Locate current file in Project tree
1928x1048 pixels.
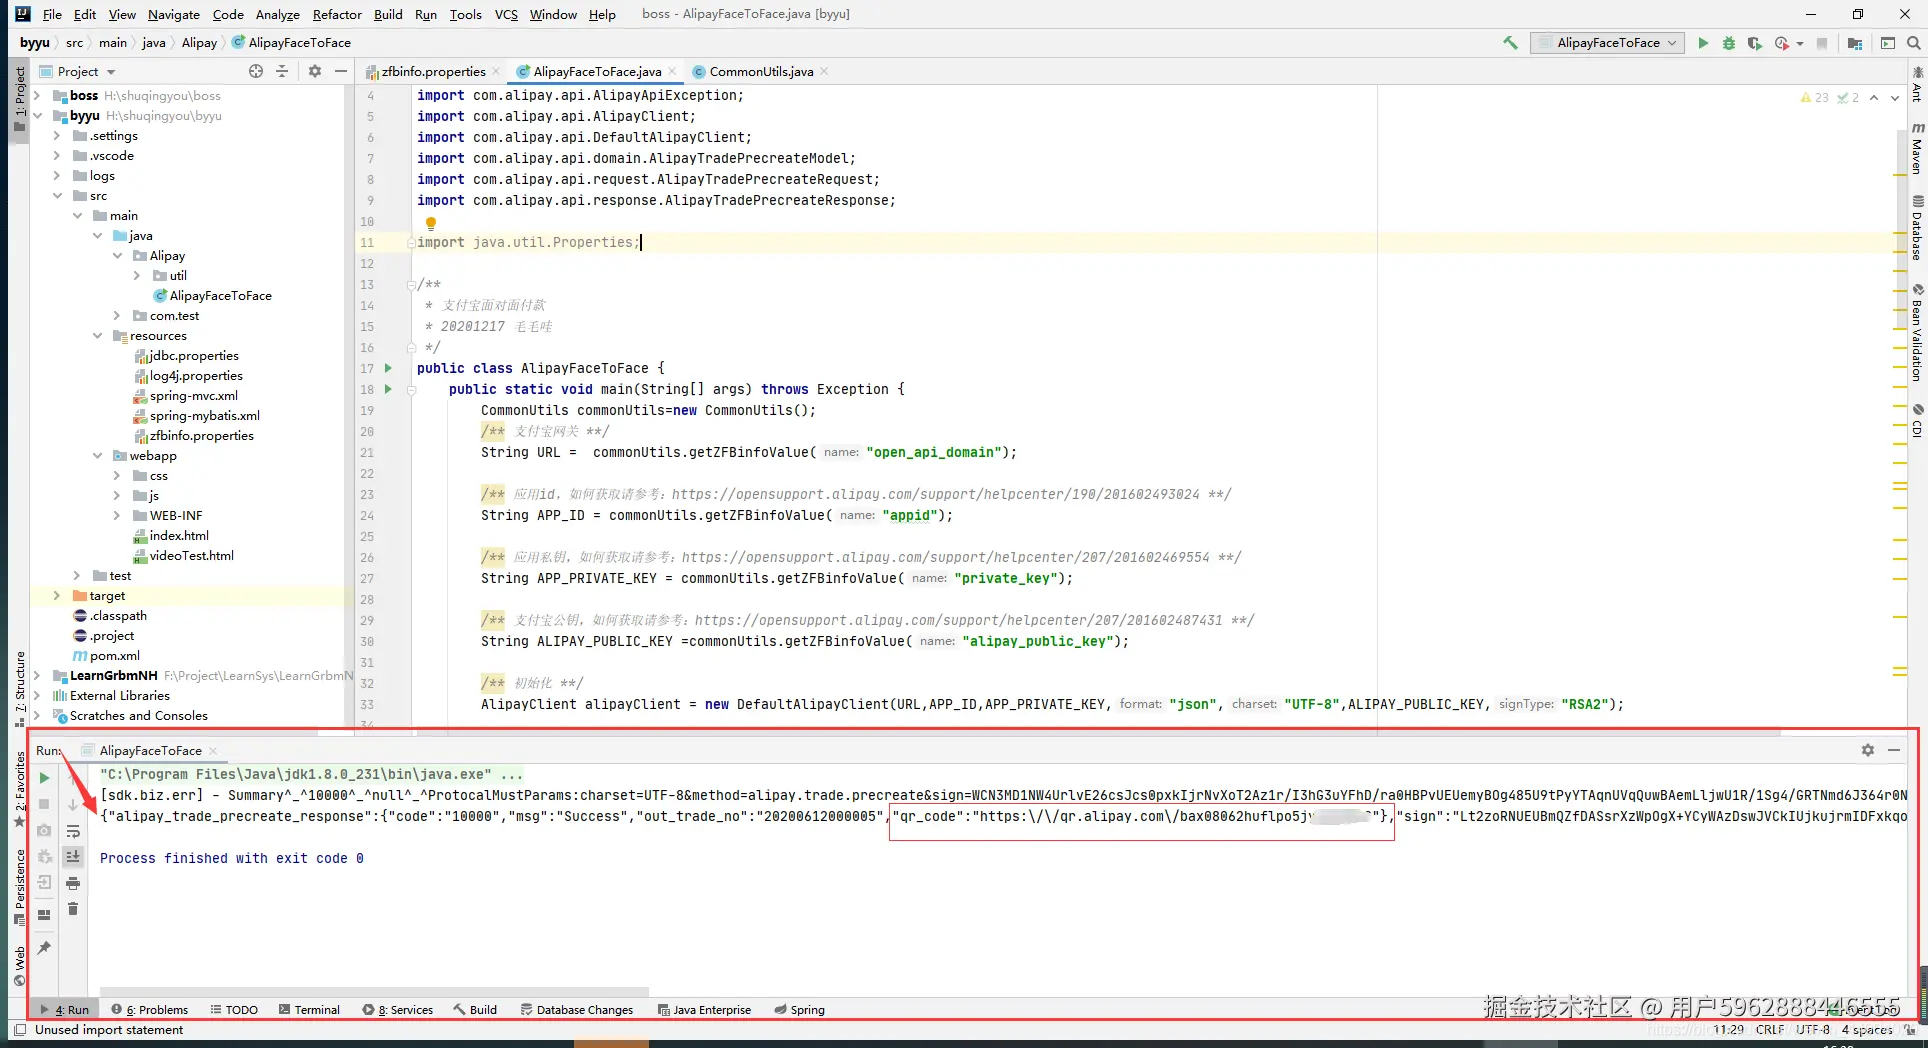[x=256, y=71]
